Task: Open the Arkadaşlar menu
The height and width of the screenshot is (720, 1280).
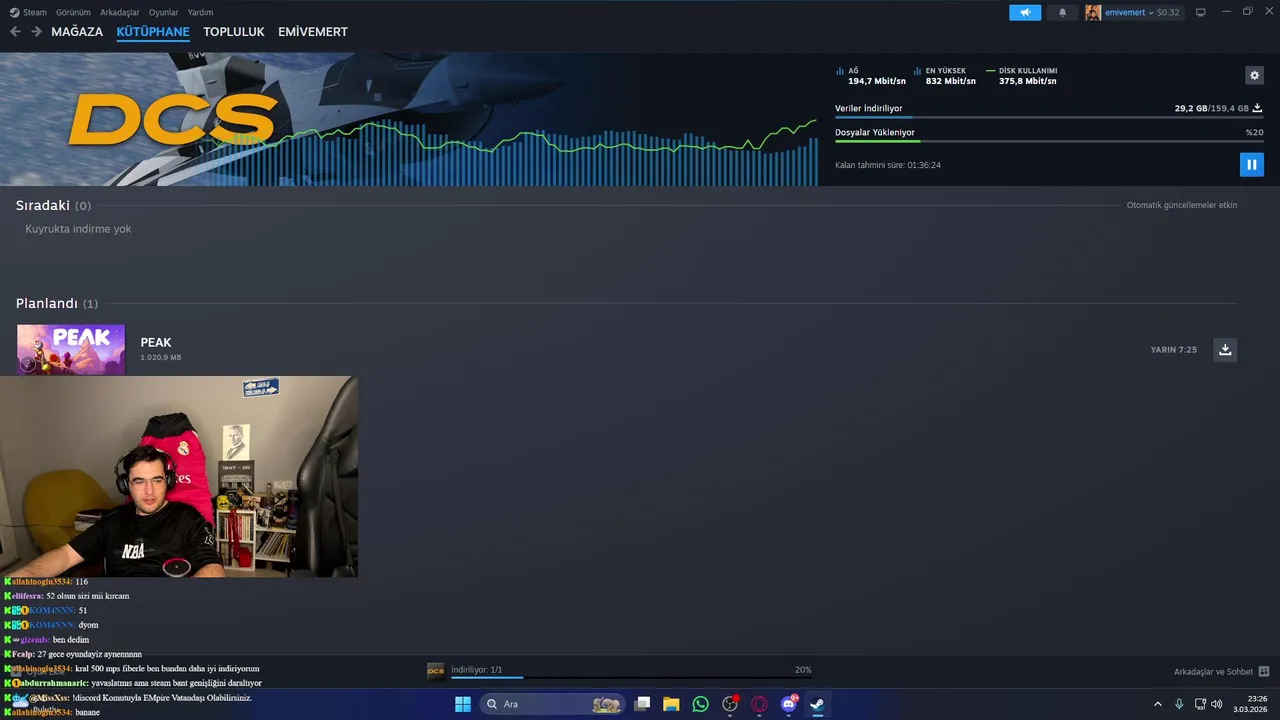Action: tap(120, 12)
